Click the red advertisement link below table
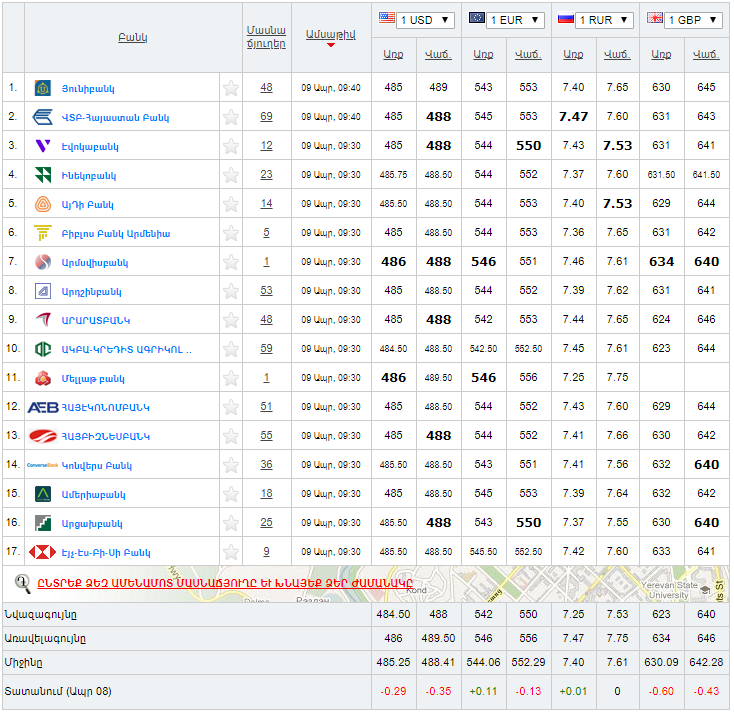This screenshot has height=714, width=734. pos(224,583)
